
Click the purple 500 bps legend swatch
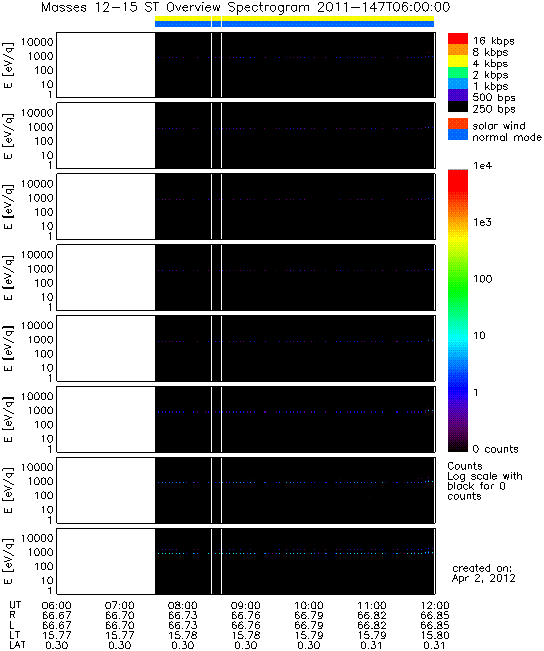(x=458, y=95)
